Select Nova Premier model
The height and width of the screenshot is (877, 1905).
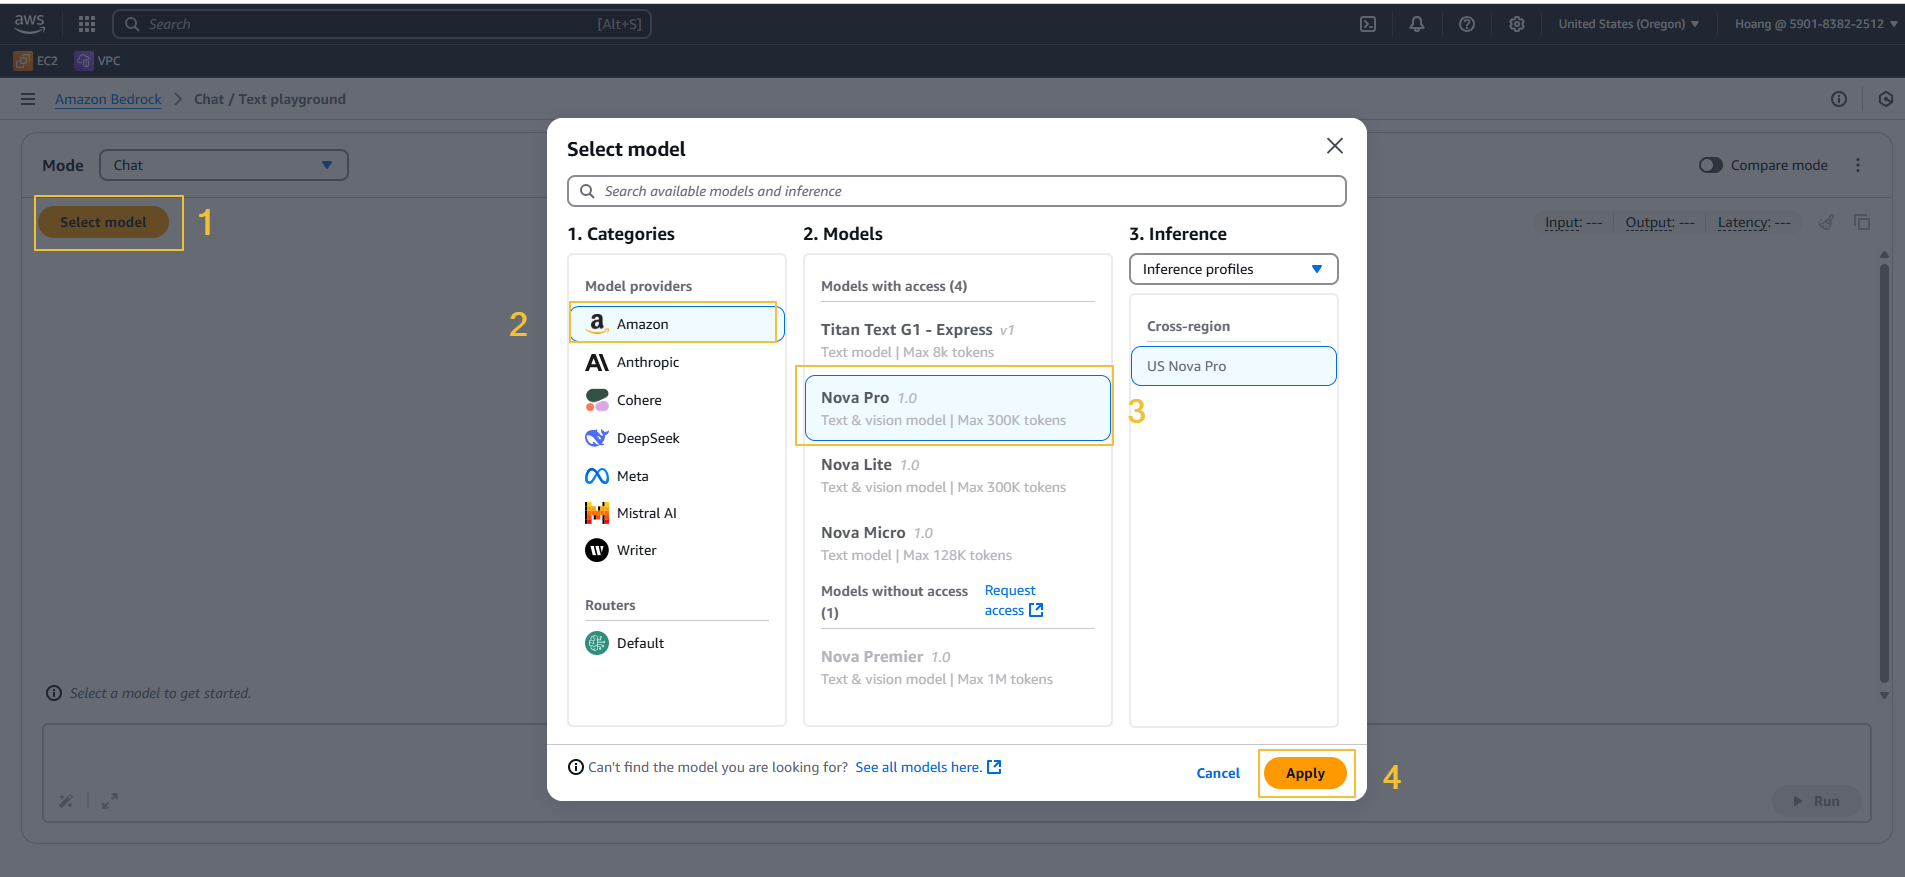coord(958,667)
